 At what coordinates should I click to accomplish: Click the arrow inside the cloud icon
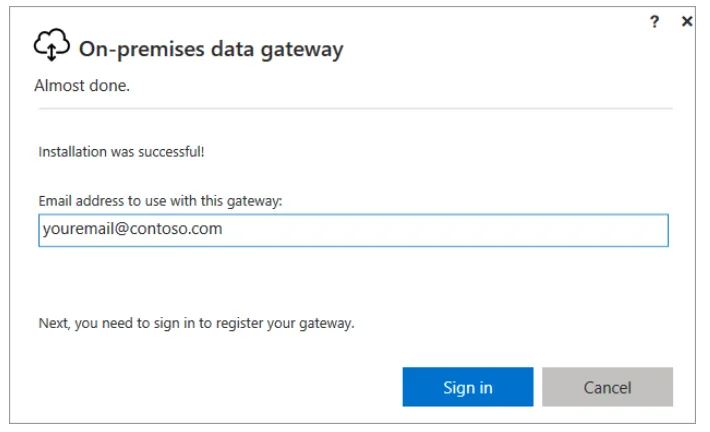coord(52,52)
